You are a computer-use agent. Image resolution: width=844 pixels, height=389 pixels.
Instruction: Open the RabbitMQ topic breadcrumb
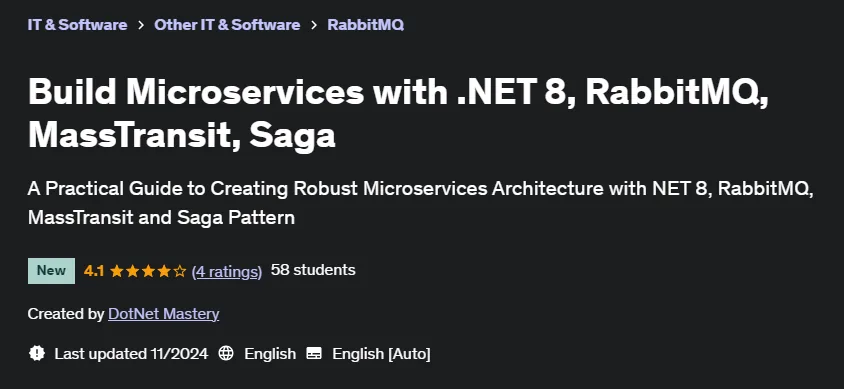(x=365, y=25)
